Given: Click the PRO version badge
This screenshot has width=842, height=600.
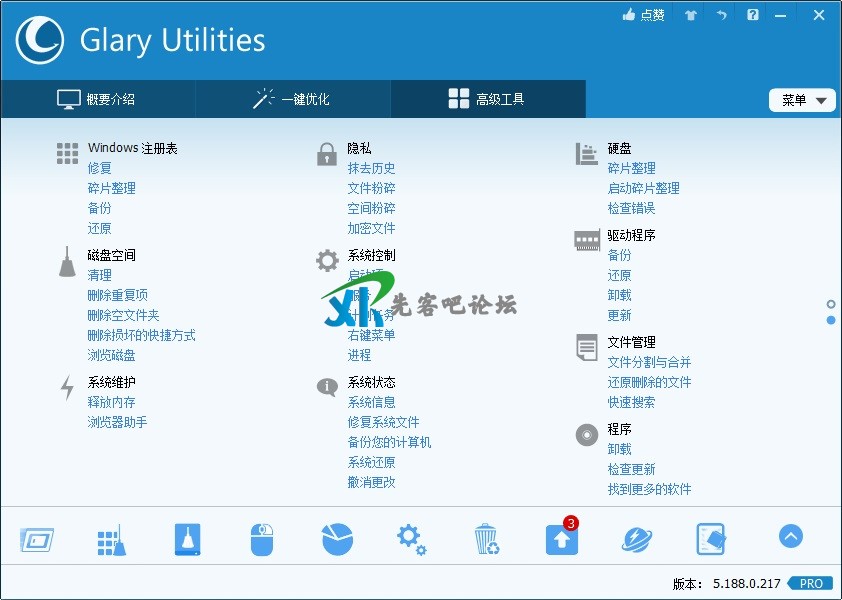Looking at the screenshot, I should 810,583.
